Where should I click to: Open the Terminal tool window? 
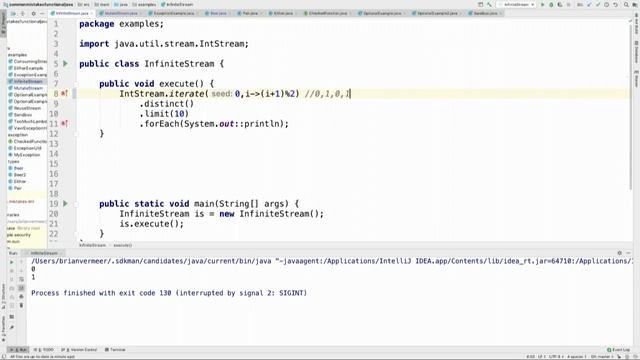115,350
